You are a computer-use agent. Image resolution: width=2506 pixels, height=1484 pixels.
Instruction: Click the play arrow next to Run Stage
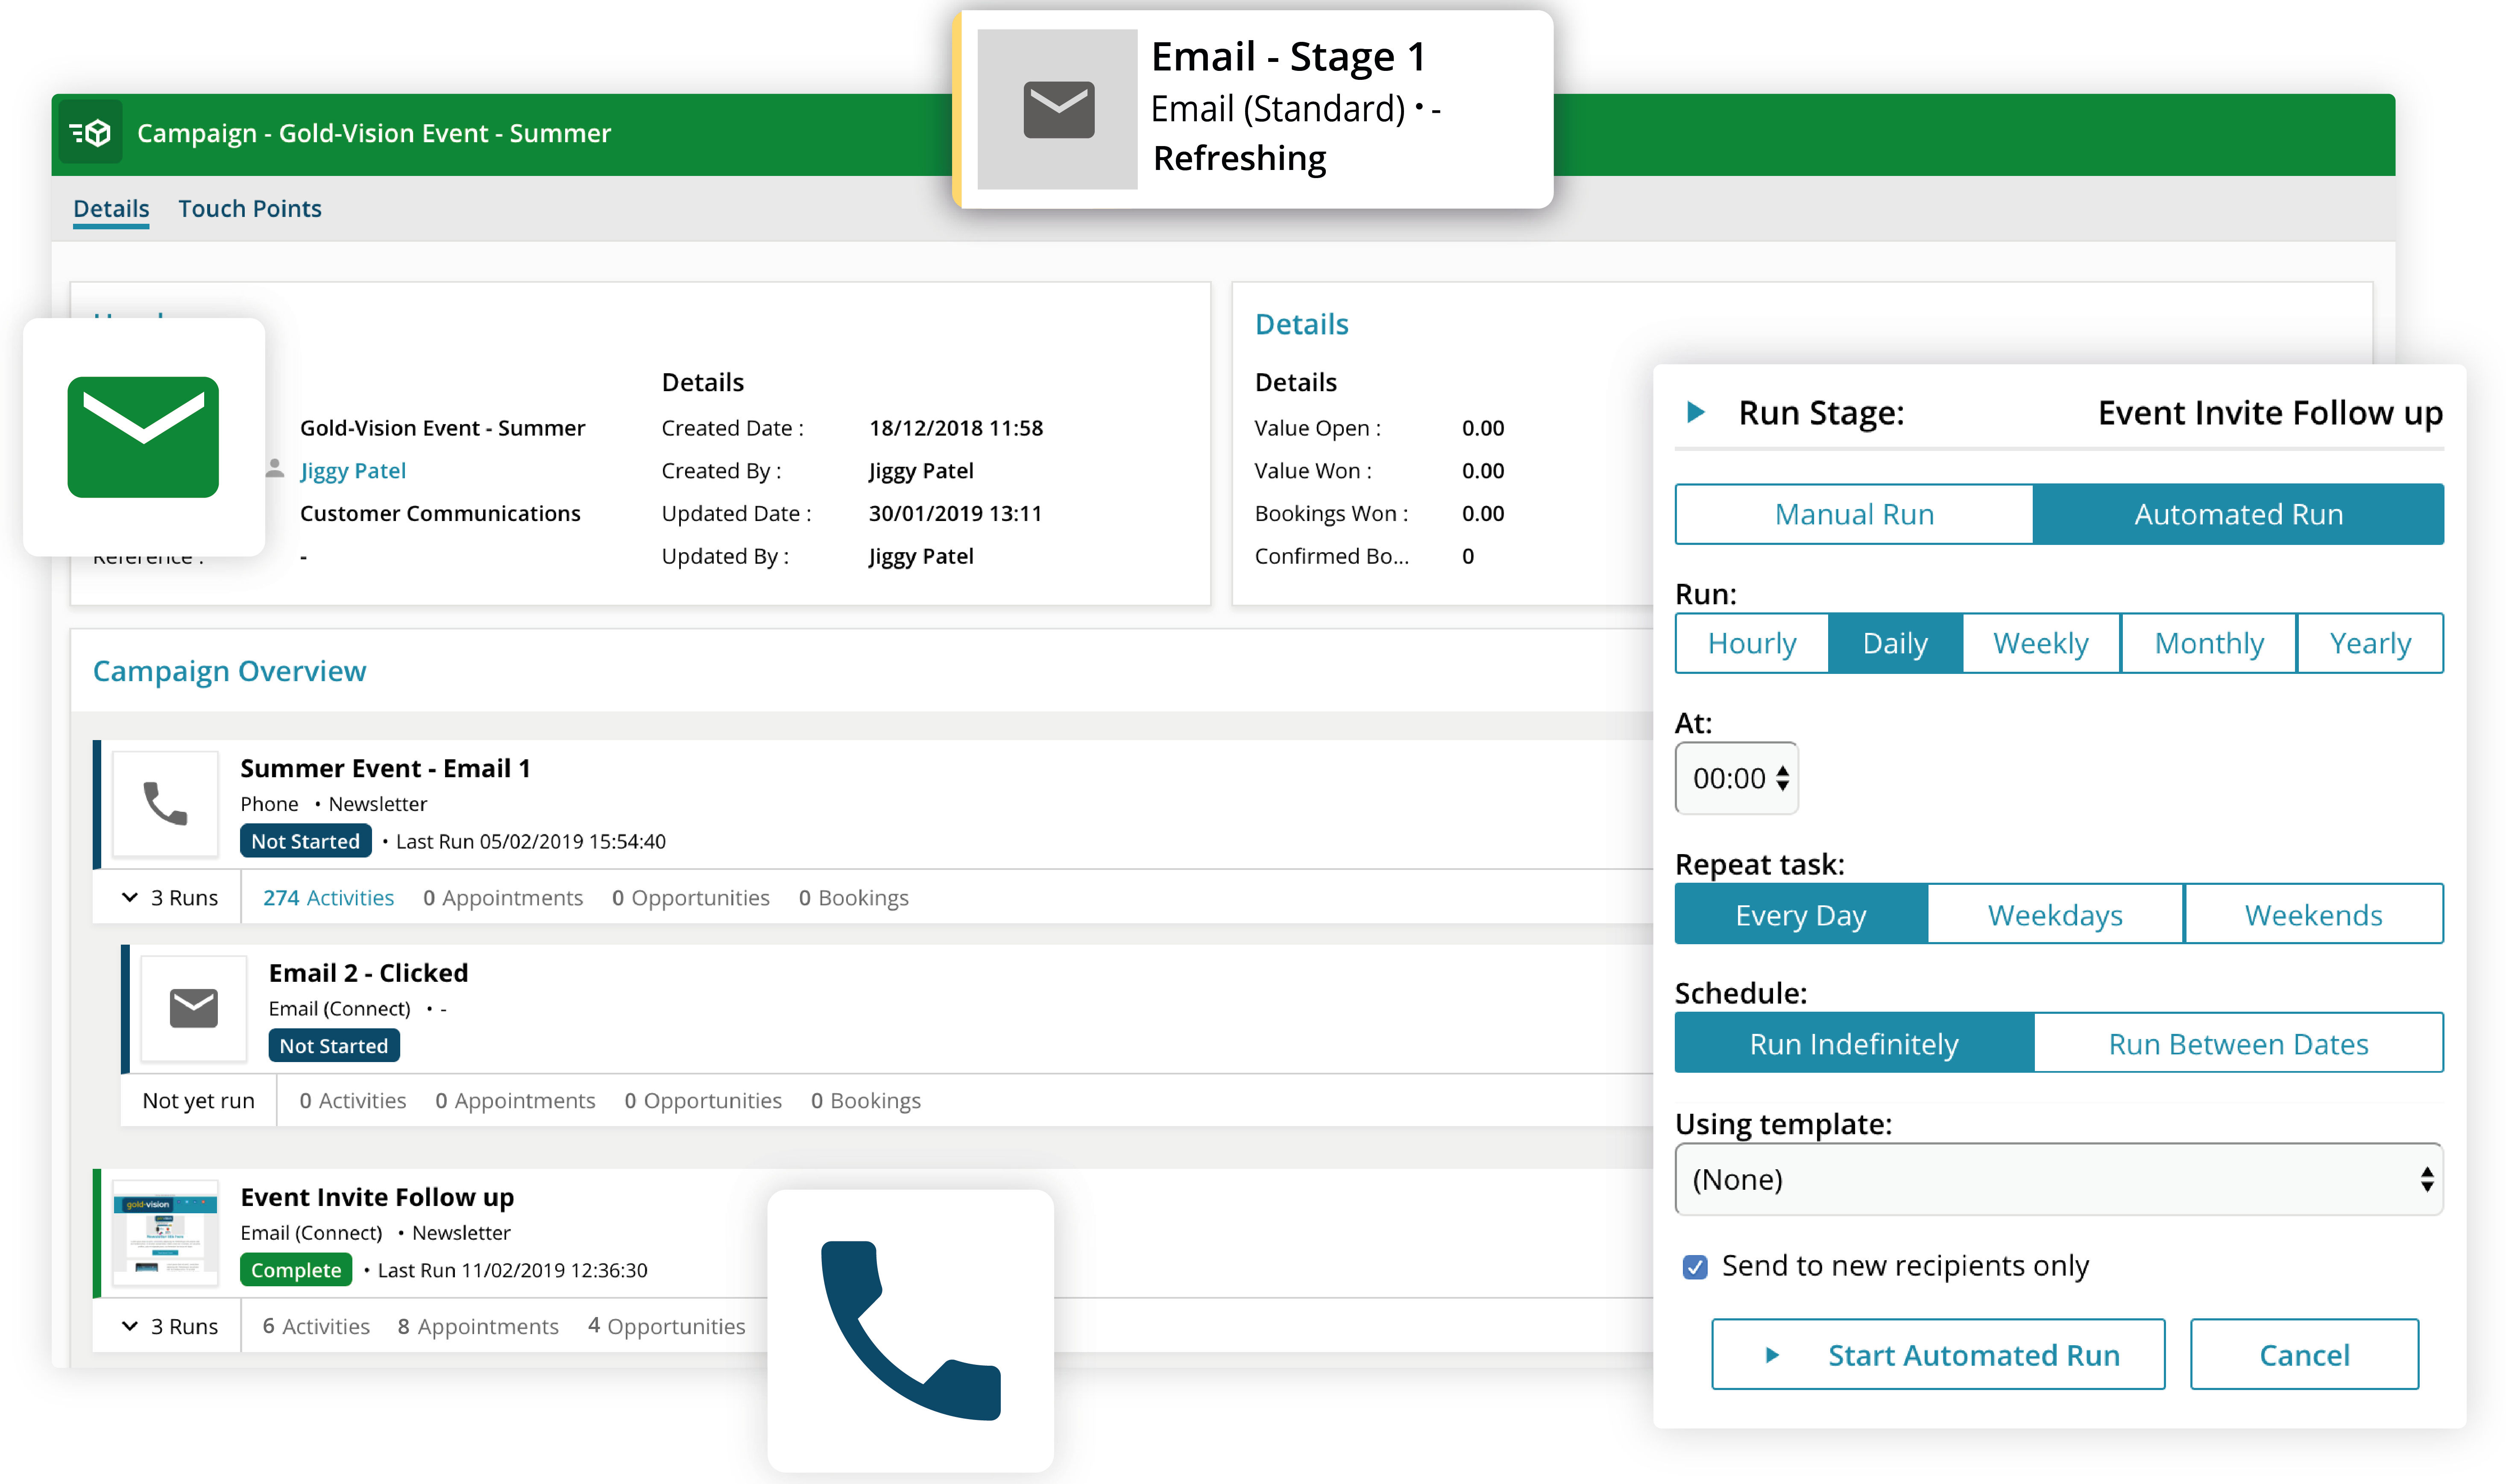click(x=1696, y=412)
